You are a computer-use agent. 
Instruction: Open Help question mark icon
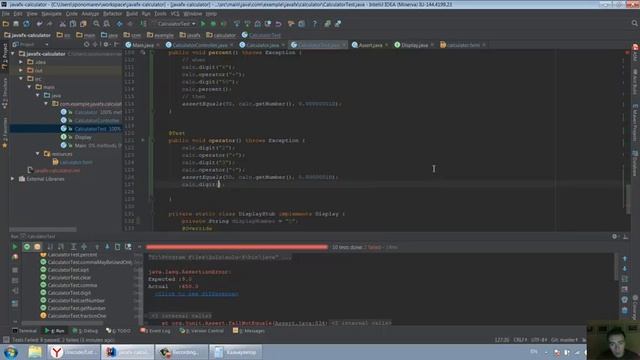315,24
